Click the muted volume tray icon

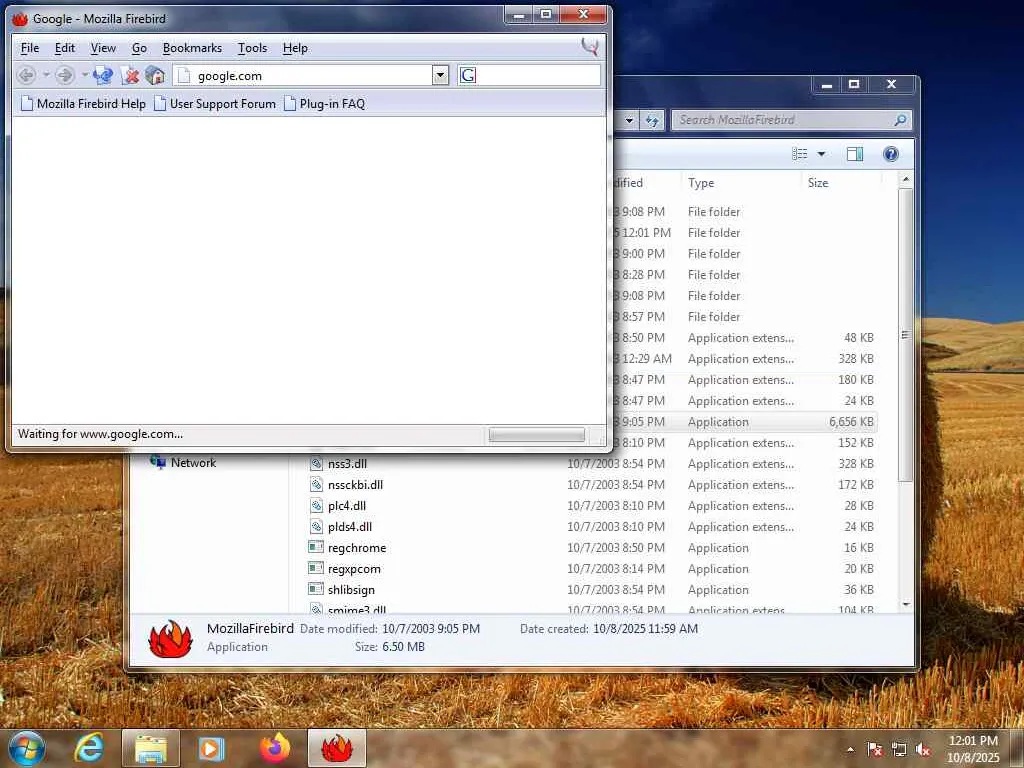tap(923, 750)
